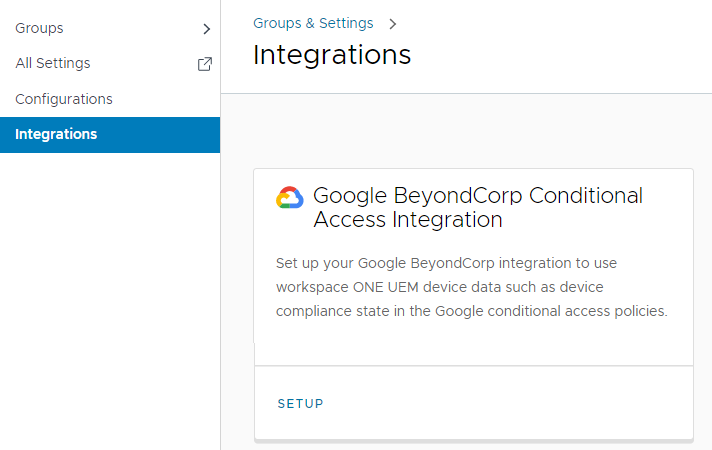The image size is (712, 450).
Task: Click the Google Cloud logo icon
Action: pyautogui.click(x=290, y=198)
